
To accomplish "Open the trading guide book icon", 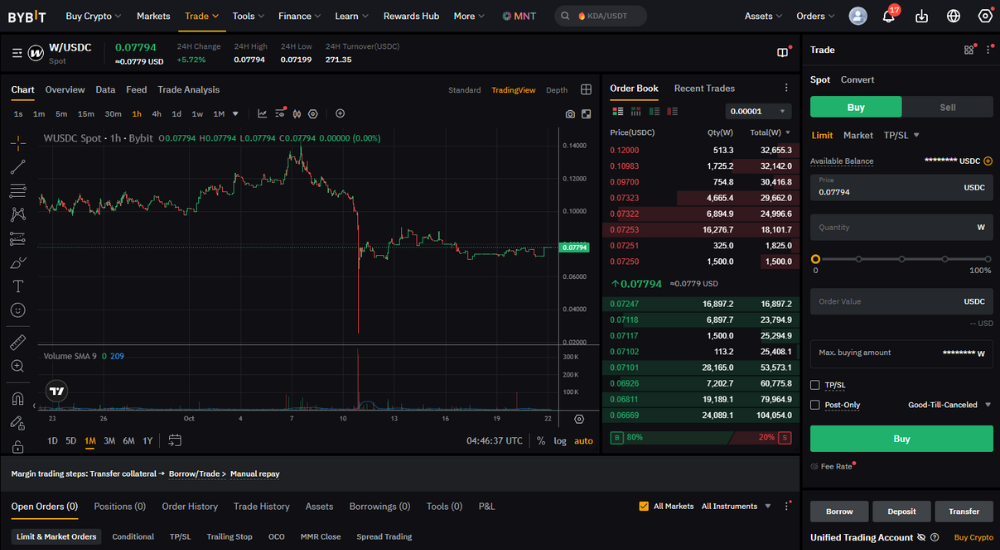I will pos(783,52).
